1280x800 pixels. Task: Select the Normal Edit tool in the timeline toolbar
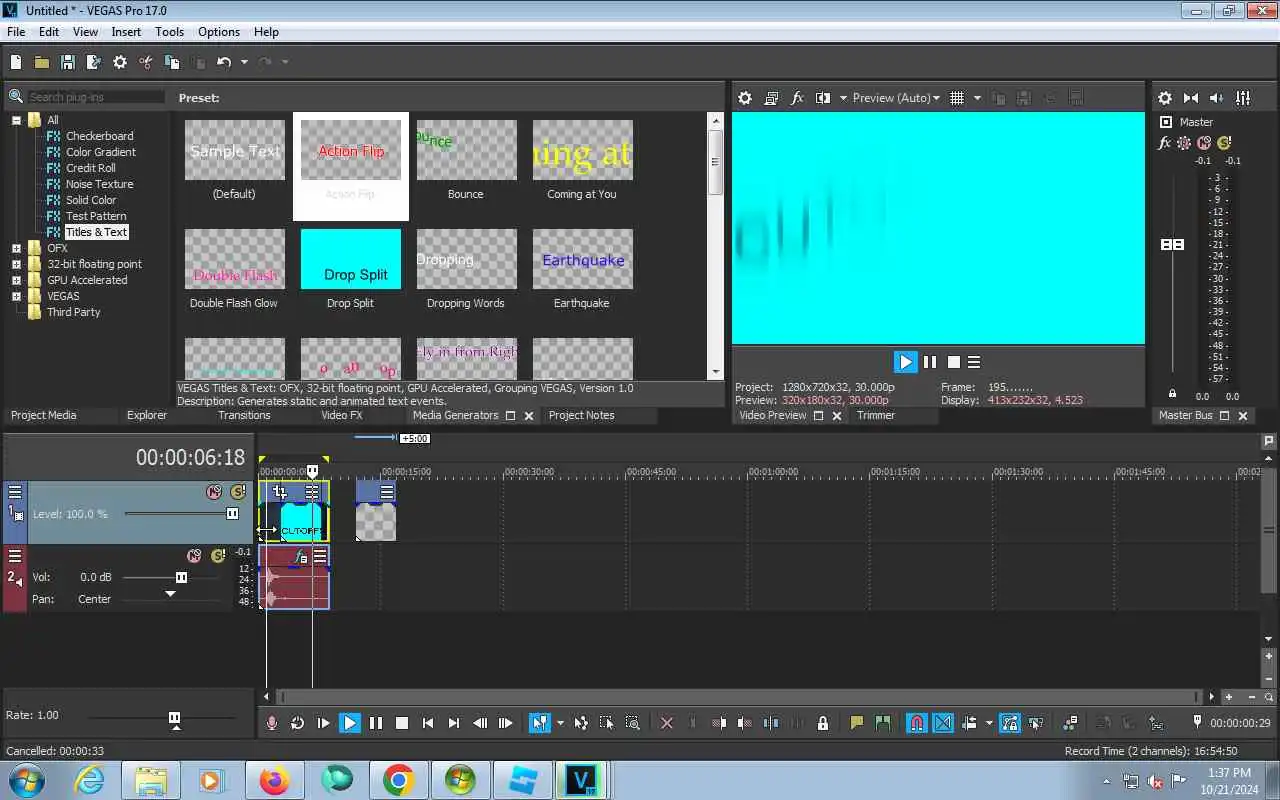540,723
